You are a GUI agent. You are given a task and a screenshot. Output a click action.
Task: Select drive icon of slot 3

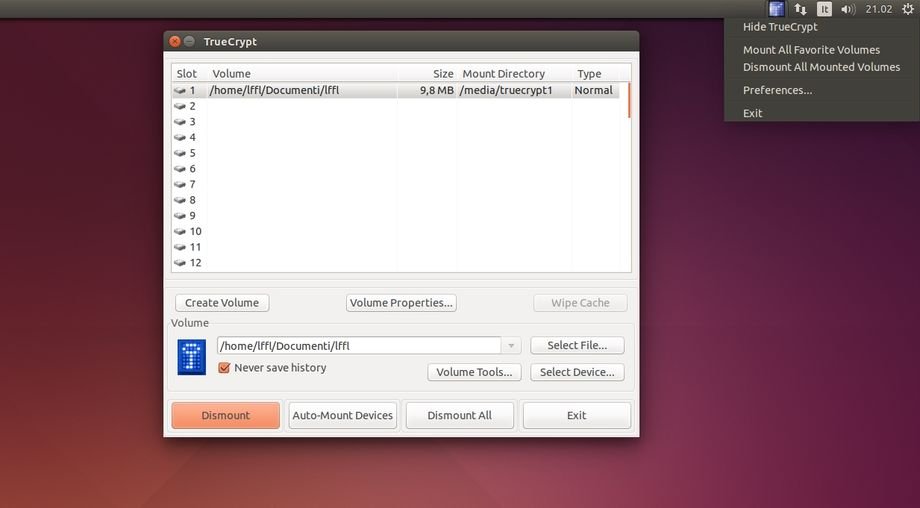coord(180,122)
